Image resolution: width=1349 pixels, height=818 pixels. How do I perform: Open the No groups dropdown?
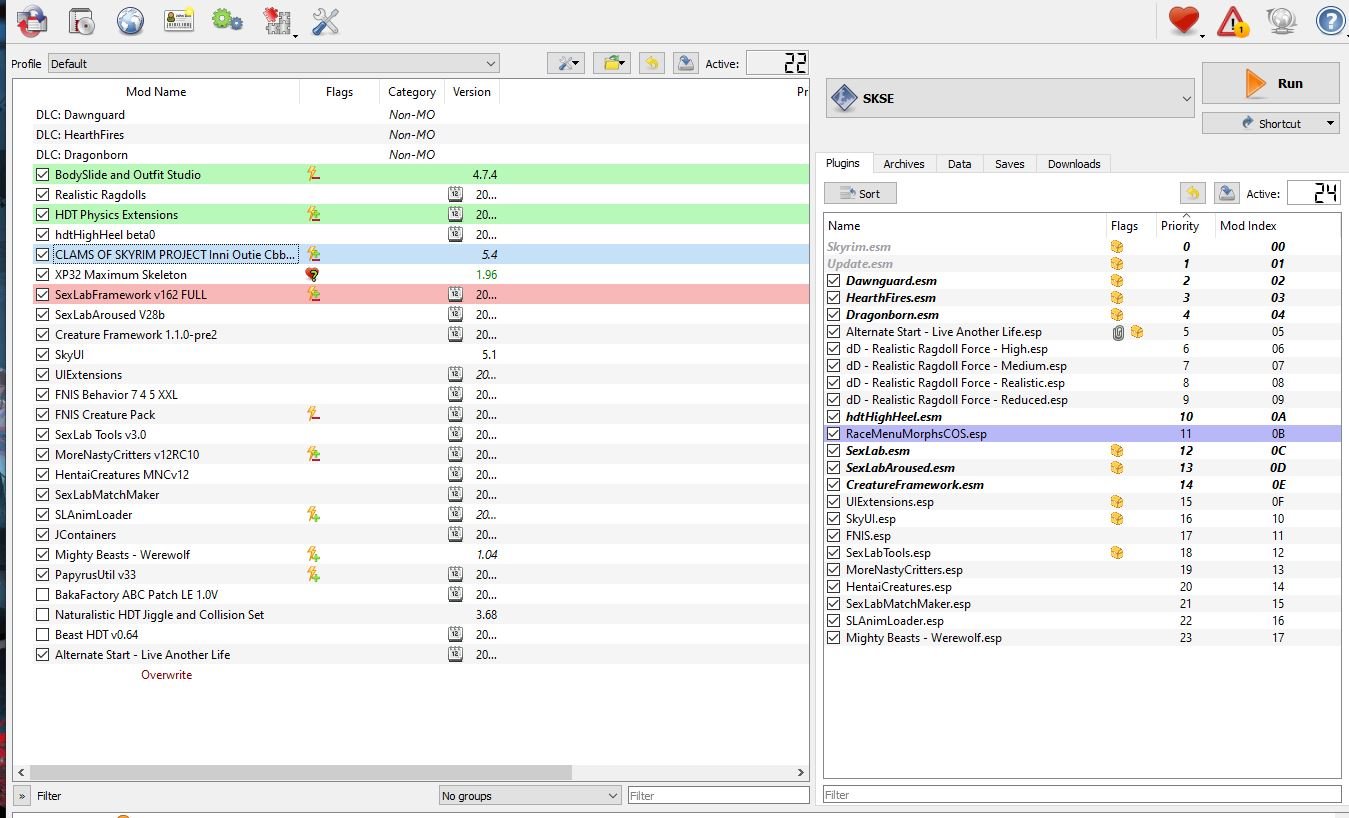[x=530, y=796]
